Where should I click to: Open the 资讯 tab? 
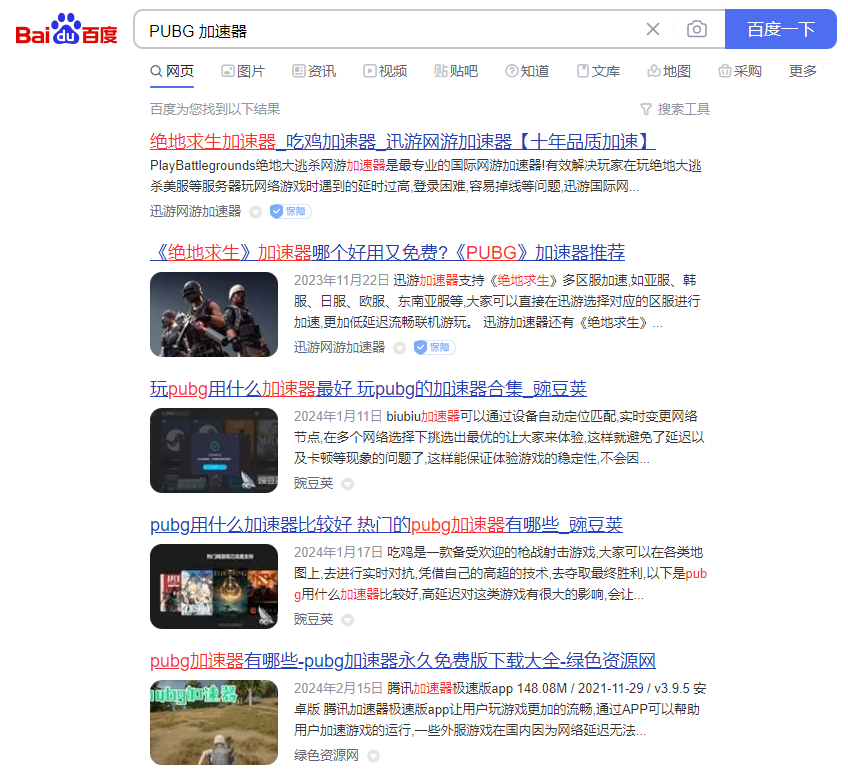pos(314,71)
